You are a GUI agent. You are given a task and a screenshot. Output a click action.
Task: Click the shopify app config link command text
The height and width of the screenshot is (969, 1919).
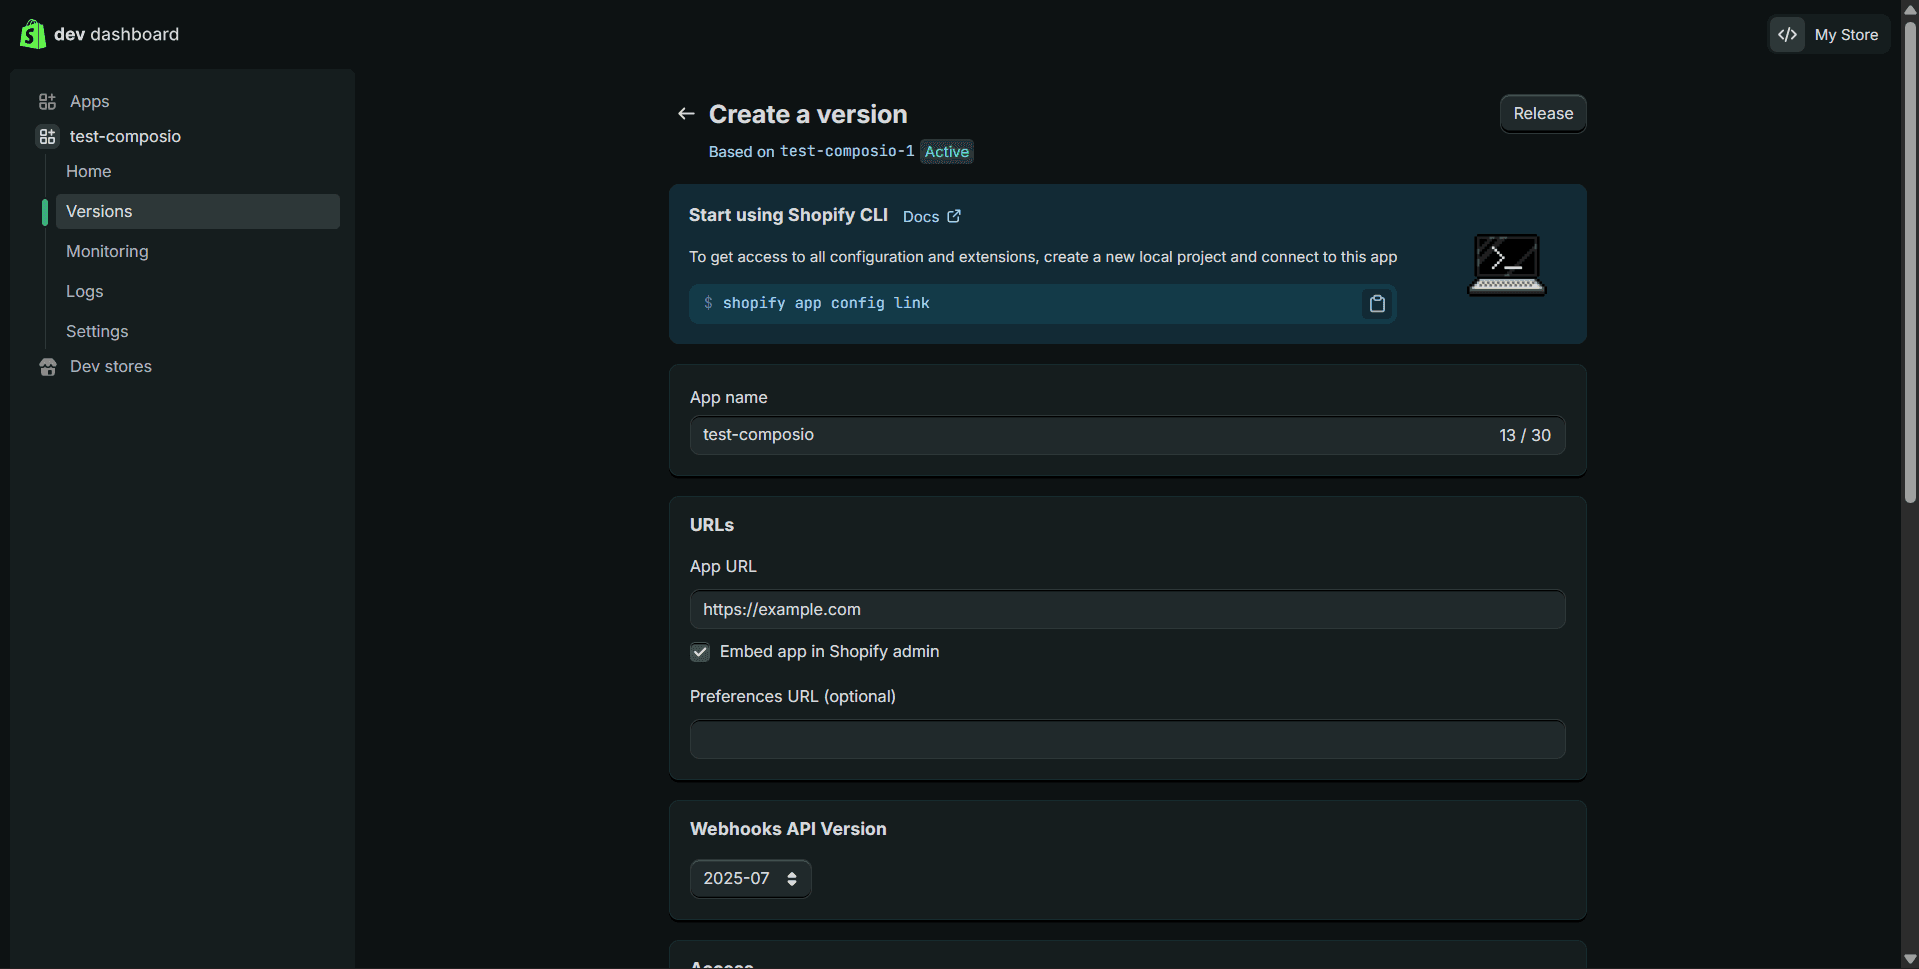point(826,303)
